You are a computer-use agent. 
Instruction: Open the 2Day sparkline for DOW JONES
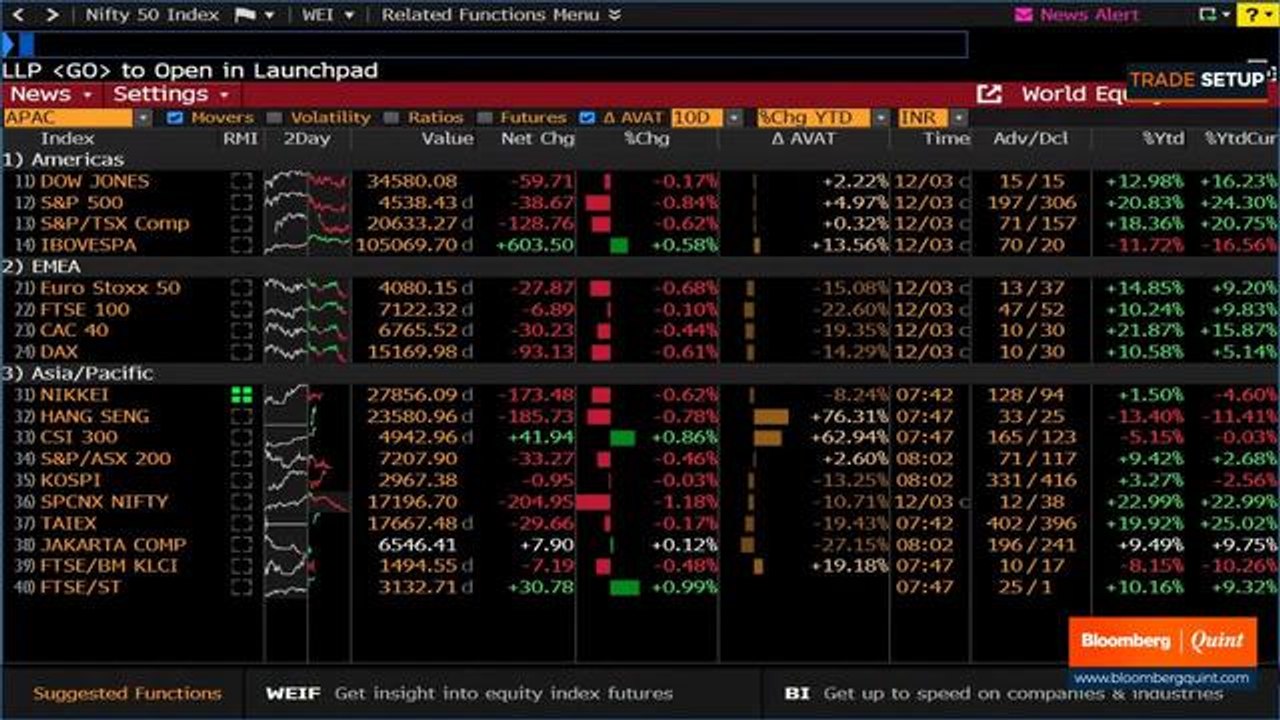point(306,182)
